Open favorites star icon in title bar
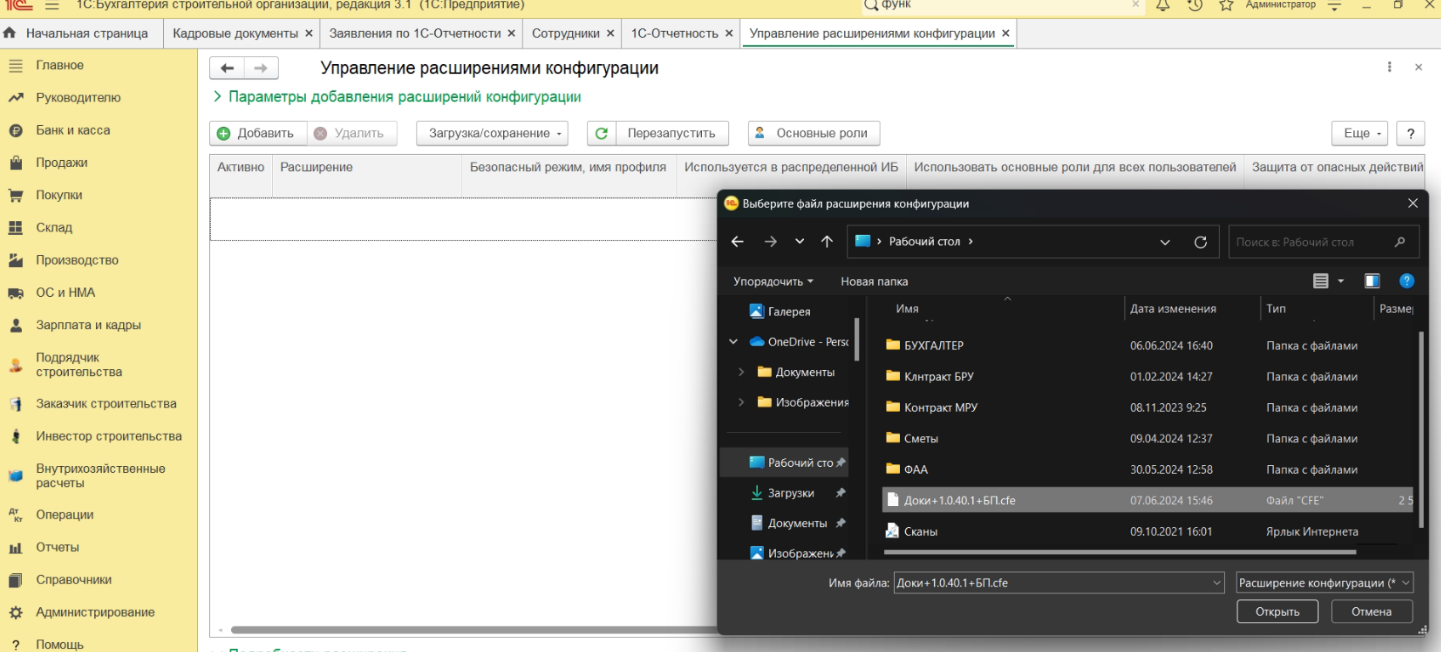1441x652 pixels. tap(1226, 5)
